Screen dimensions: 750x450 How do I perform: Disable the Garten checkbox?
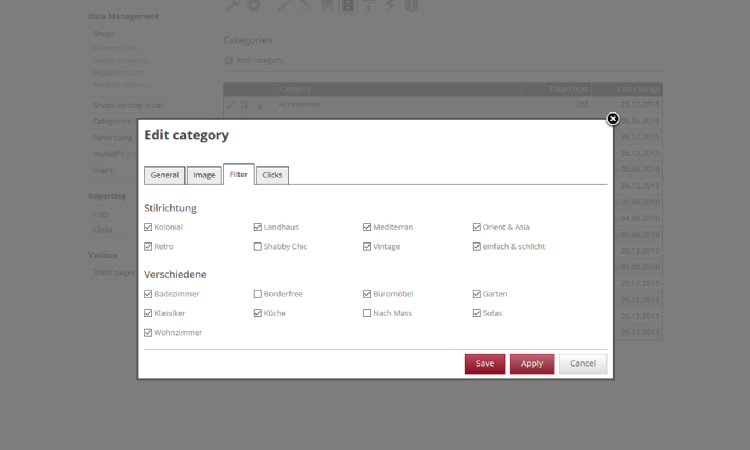476,294
